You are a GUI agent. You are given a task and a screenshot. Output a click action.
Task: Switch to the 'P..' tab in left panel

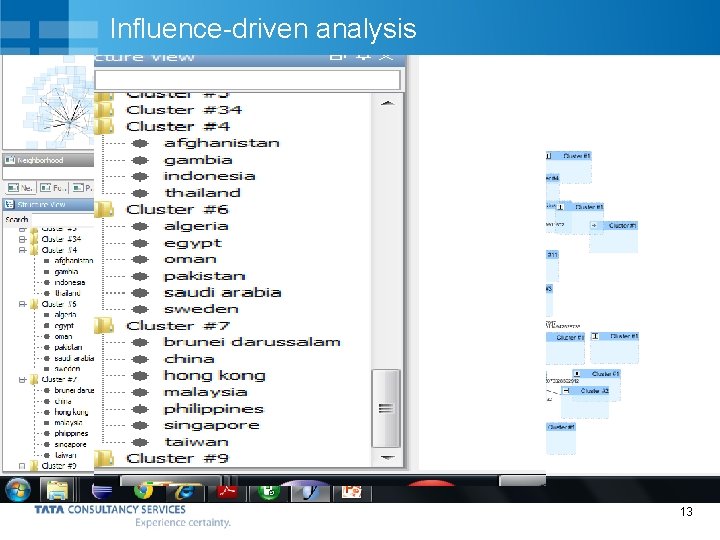[x=83, y=188]
